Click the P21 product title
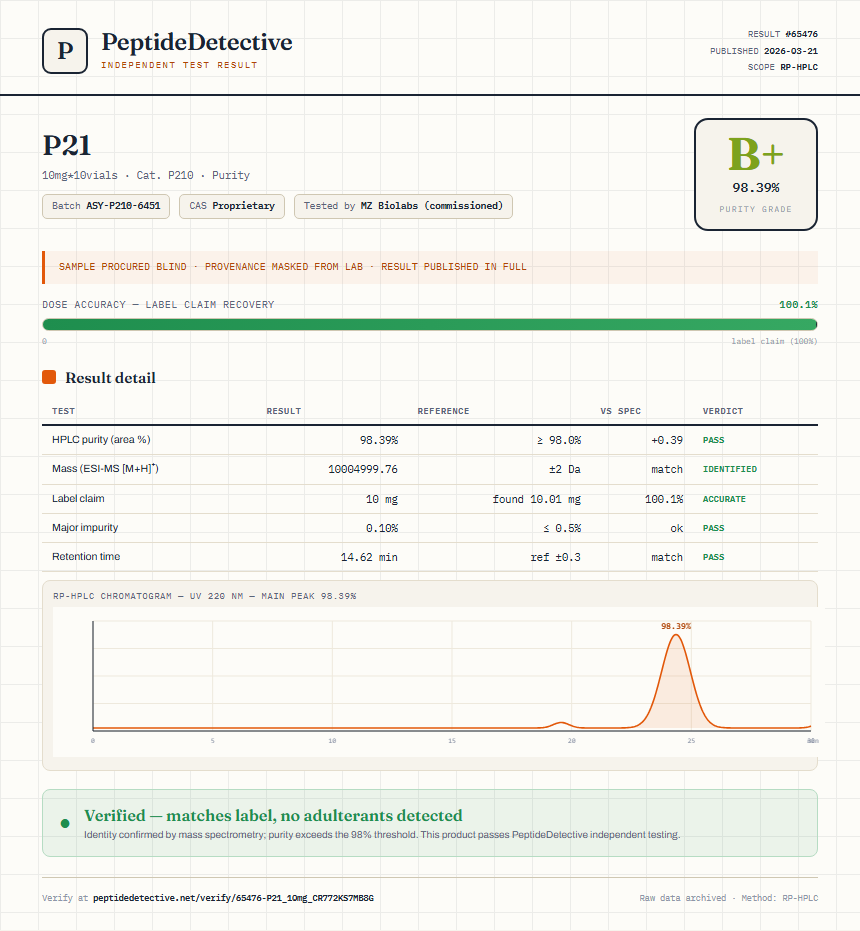Screen dimensions: 860x931 (67, 145)
